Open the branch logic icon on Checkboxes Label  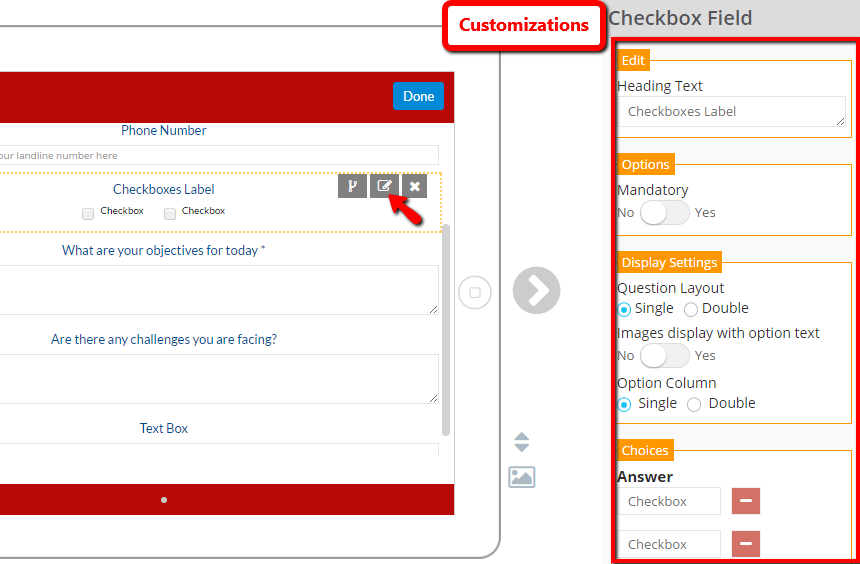point(352,187)
